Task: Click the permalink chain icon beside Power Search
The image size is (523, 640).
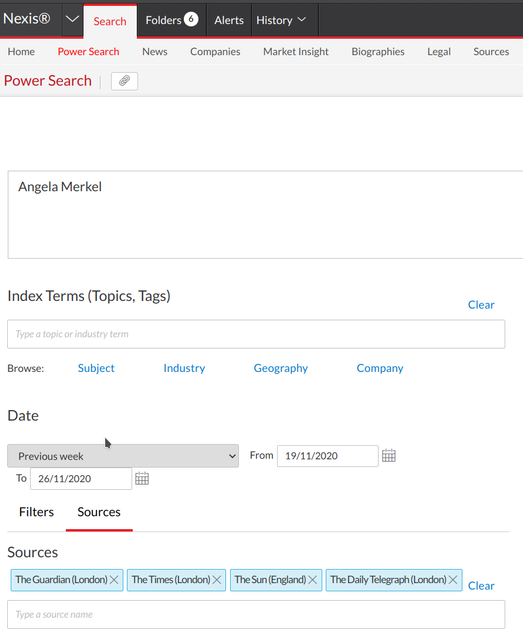Action: (125, 81)
